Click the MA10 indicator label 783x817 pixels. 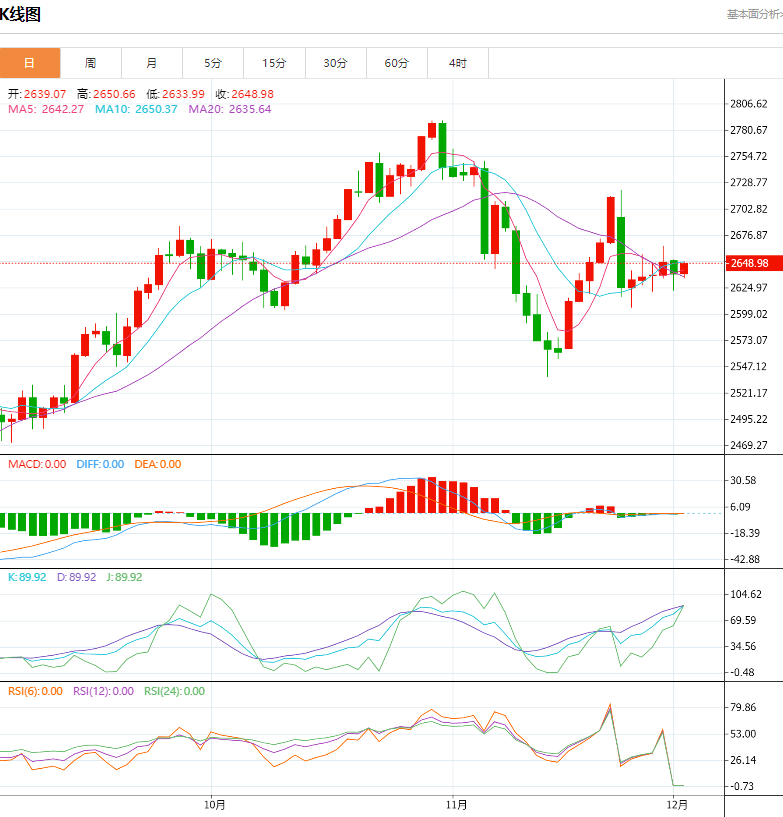coord(136,109)
